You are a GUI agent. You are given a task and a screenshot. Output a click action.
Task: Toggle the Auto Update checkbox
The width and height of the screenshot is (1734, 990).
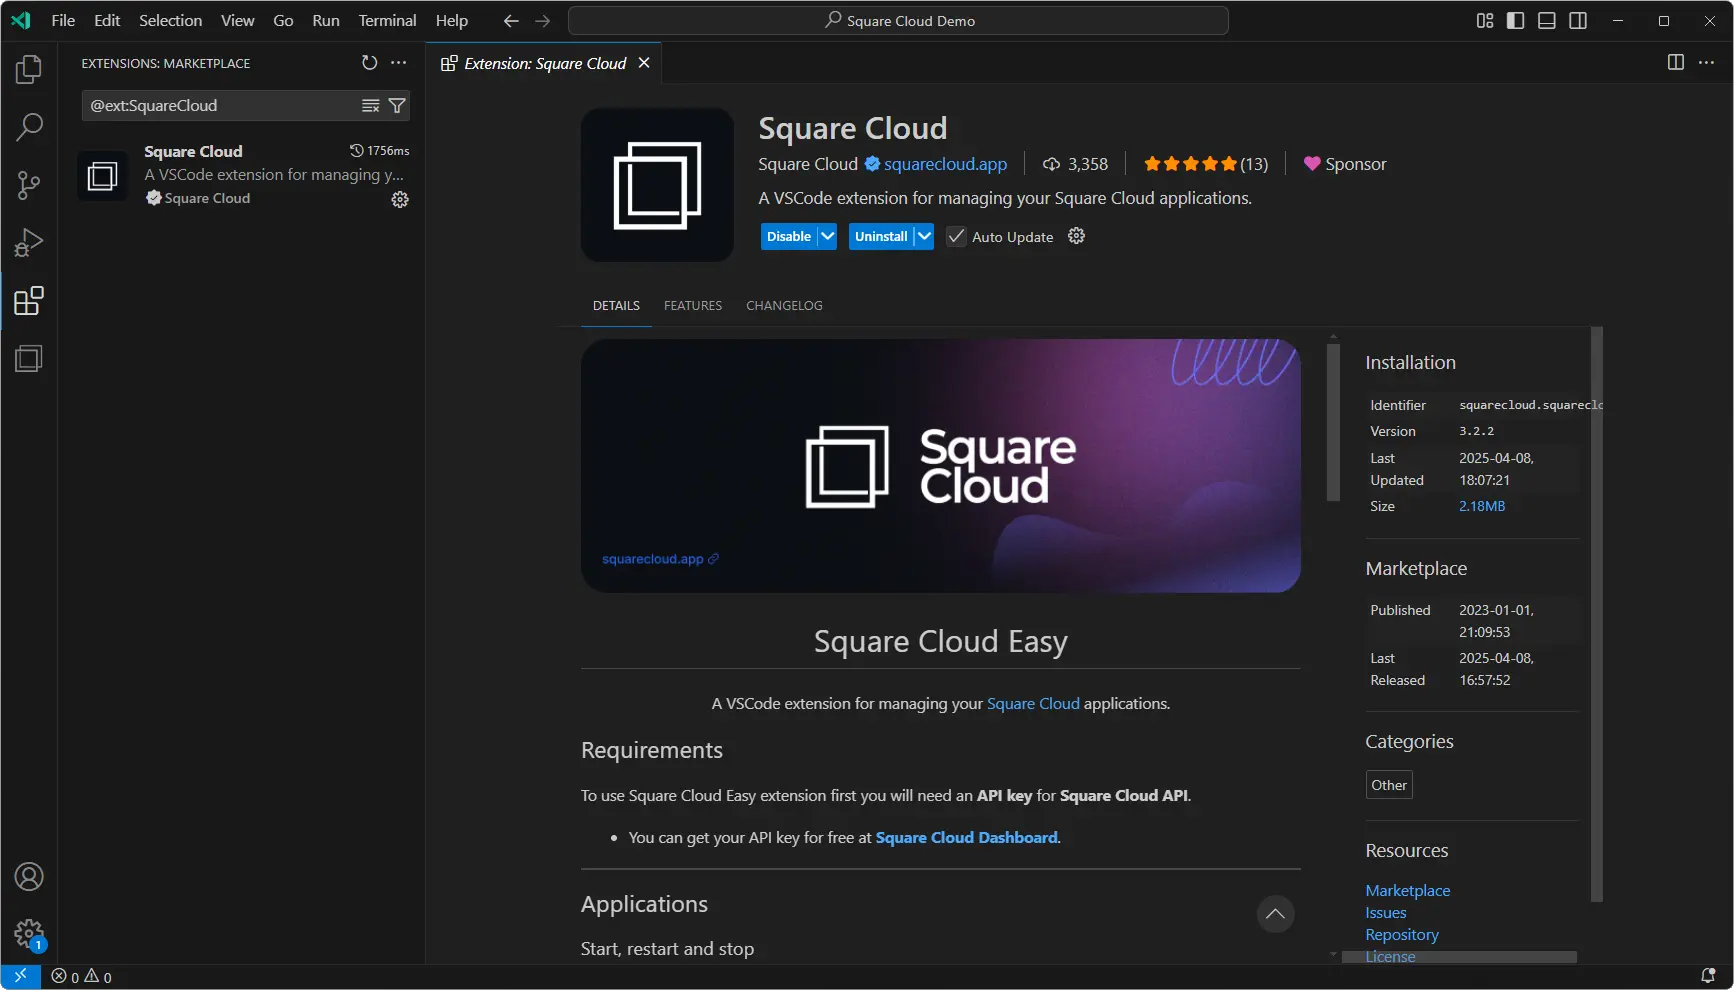pyautogui.click(x=956, y=237)
